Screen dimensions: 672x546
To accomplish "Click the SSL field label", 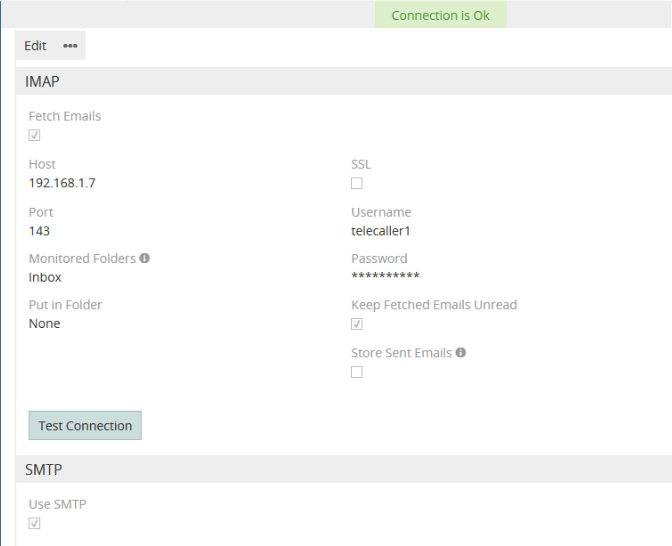I will (x=361, y=164).
